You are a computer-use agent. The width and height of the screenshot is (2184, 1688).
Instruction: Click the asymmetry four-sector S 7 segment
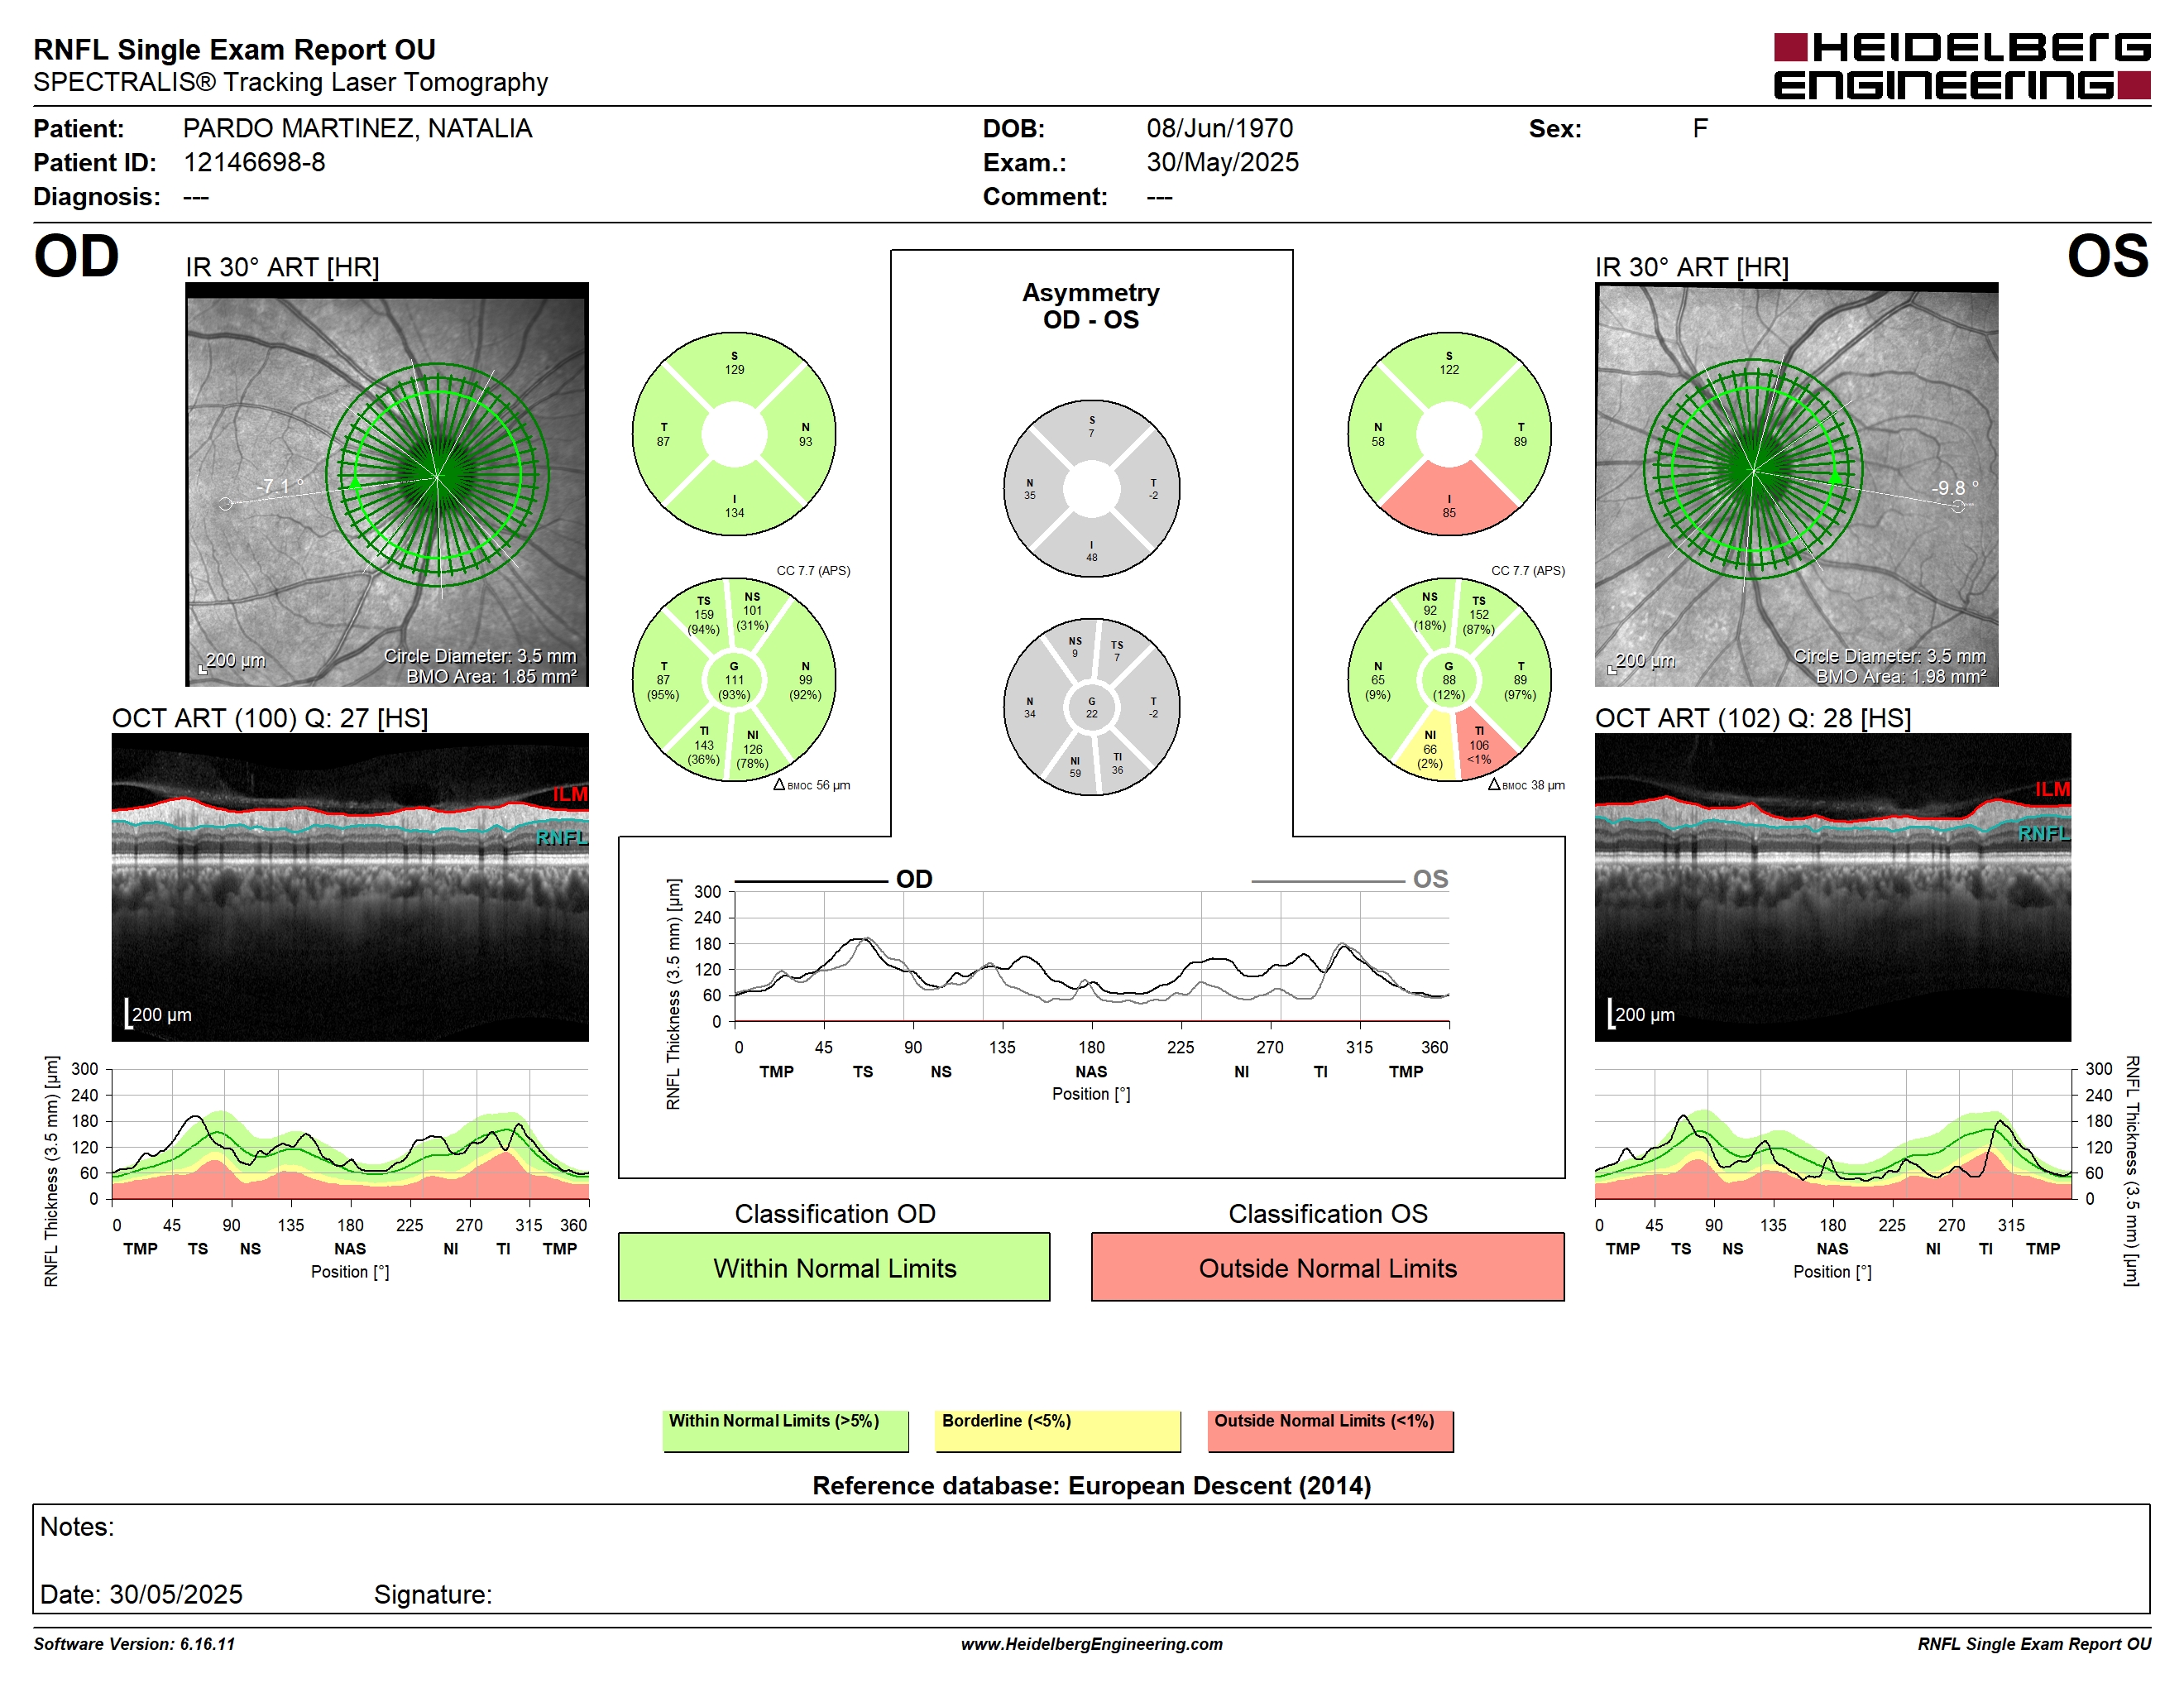tap(1091, 427)
